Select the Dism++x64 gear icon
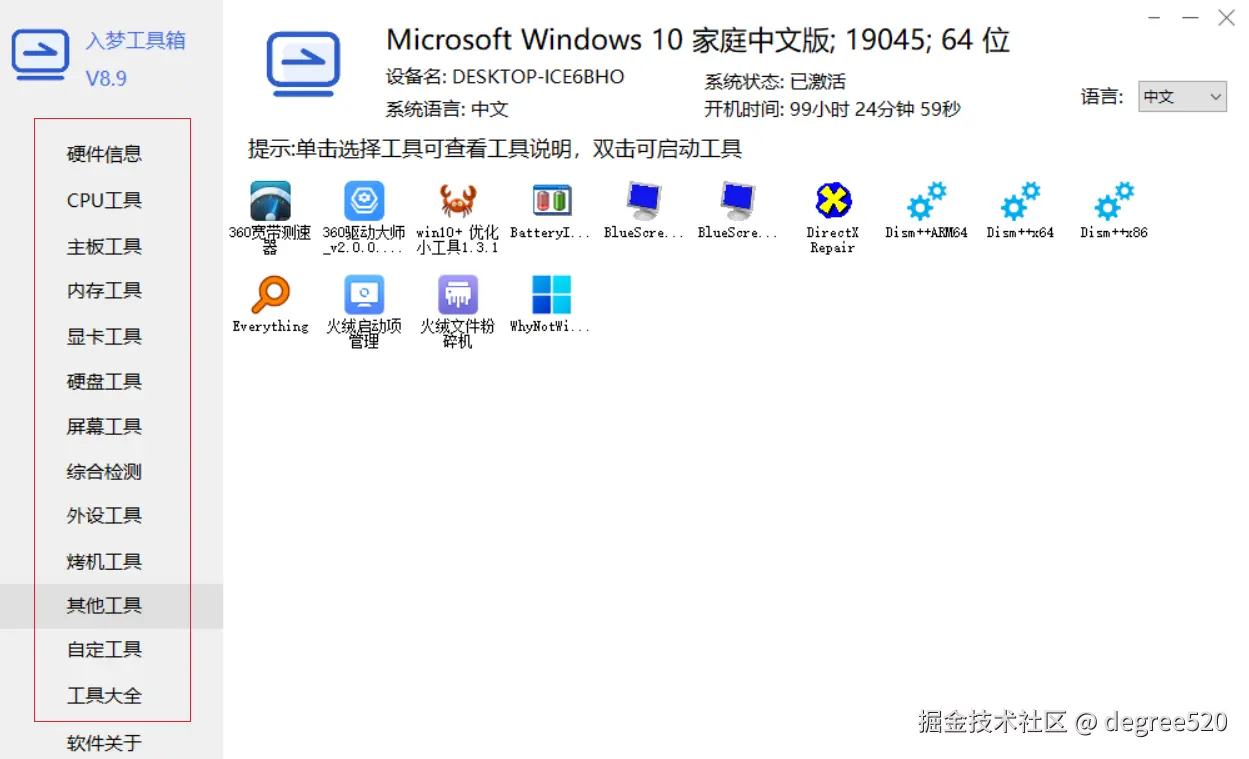The height and width of the screenshot is (759, 1249). click(x=1020, y=201)
